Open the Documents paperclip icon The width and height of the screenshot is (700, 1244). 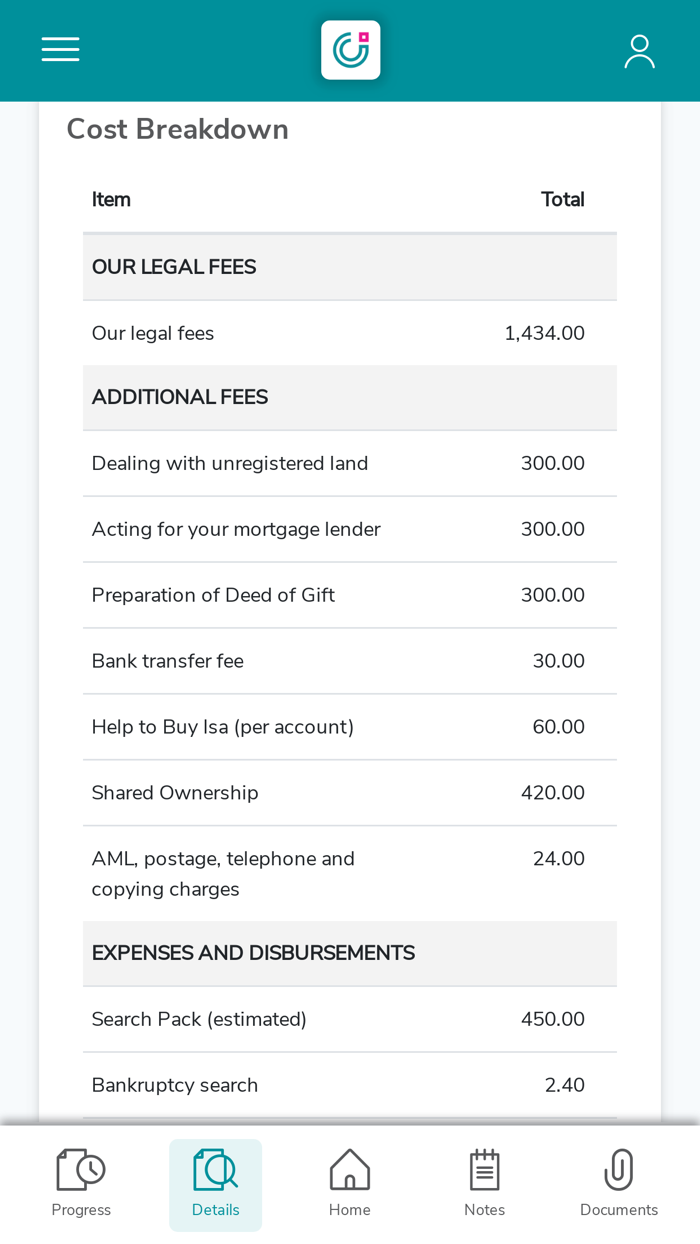(x=618, y=1170)
